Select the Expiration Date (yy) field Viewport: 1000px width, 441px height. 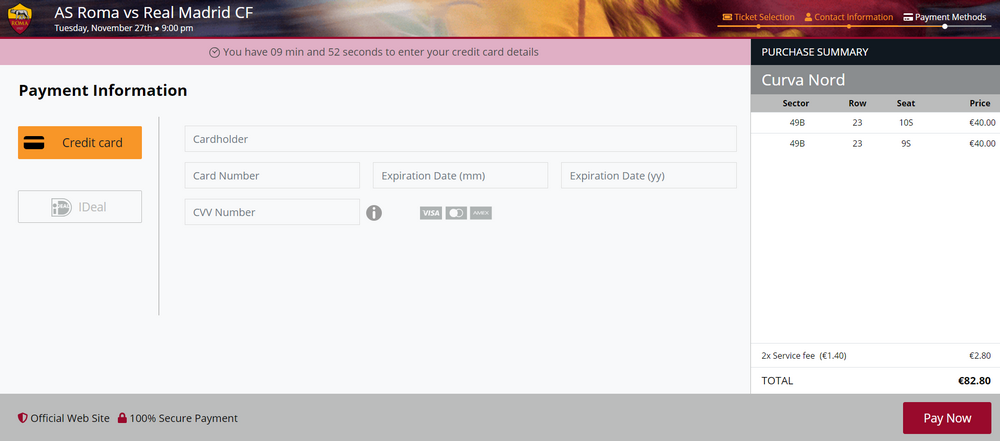click(649, 176)
